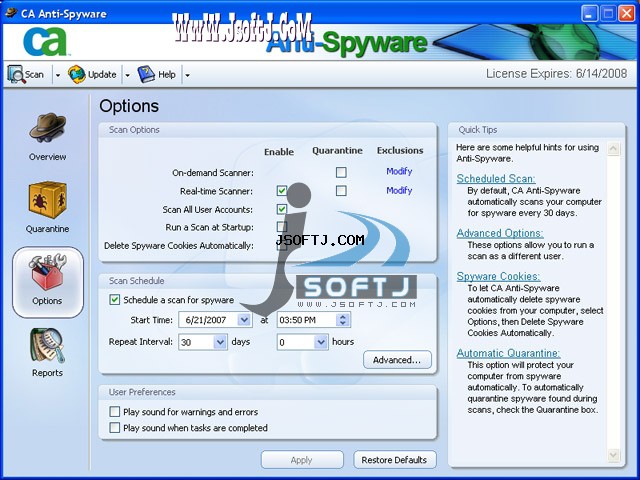Open the Start Time date dropdown
This screenshot has width=640, height=480.
pos(244,320)
